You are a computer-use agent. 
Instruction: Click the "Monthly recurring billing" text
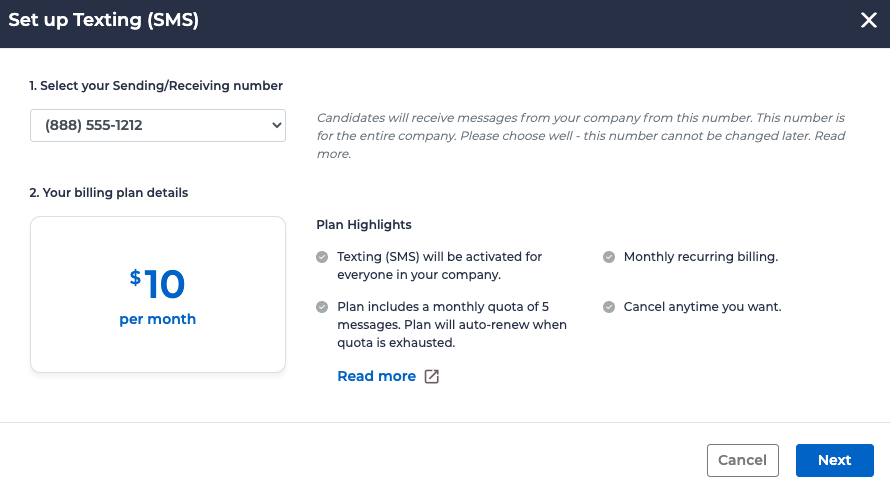(700, 257)
